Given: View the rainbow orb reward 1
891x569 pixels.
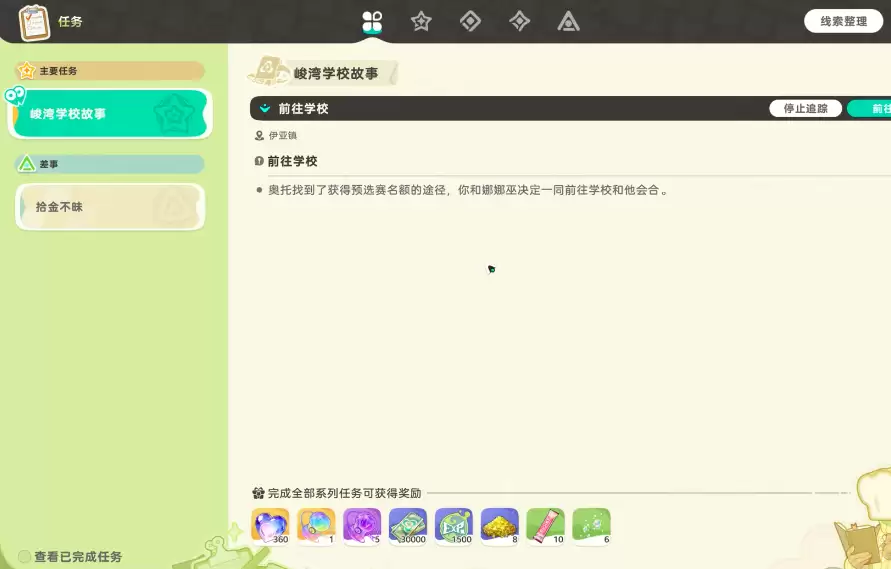Looking at the screenshot, I should click(317, 526).
